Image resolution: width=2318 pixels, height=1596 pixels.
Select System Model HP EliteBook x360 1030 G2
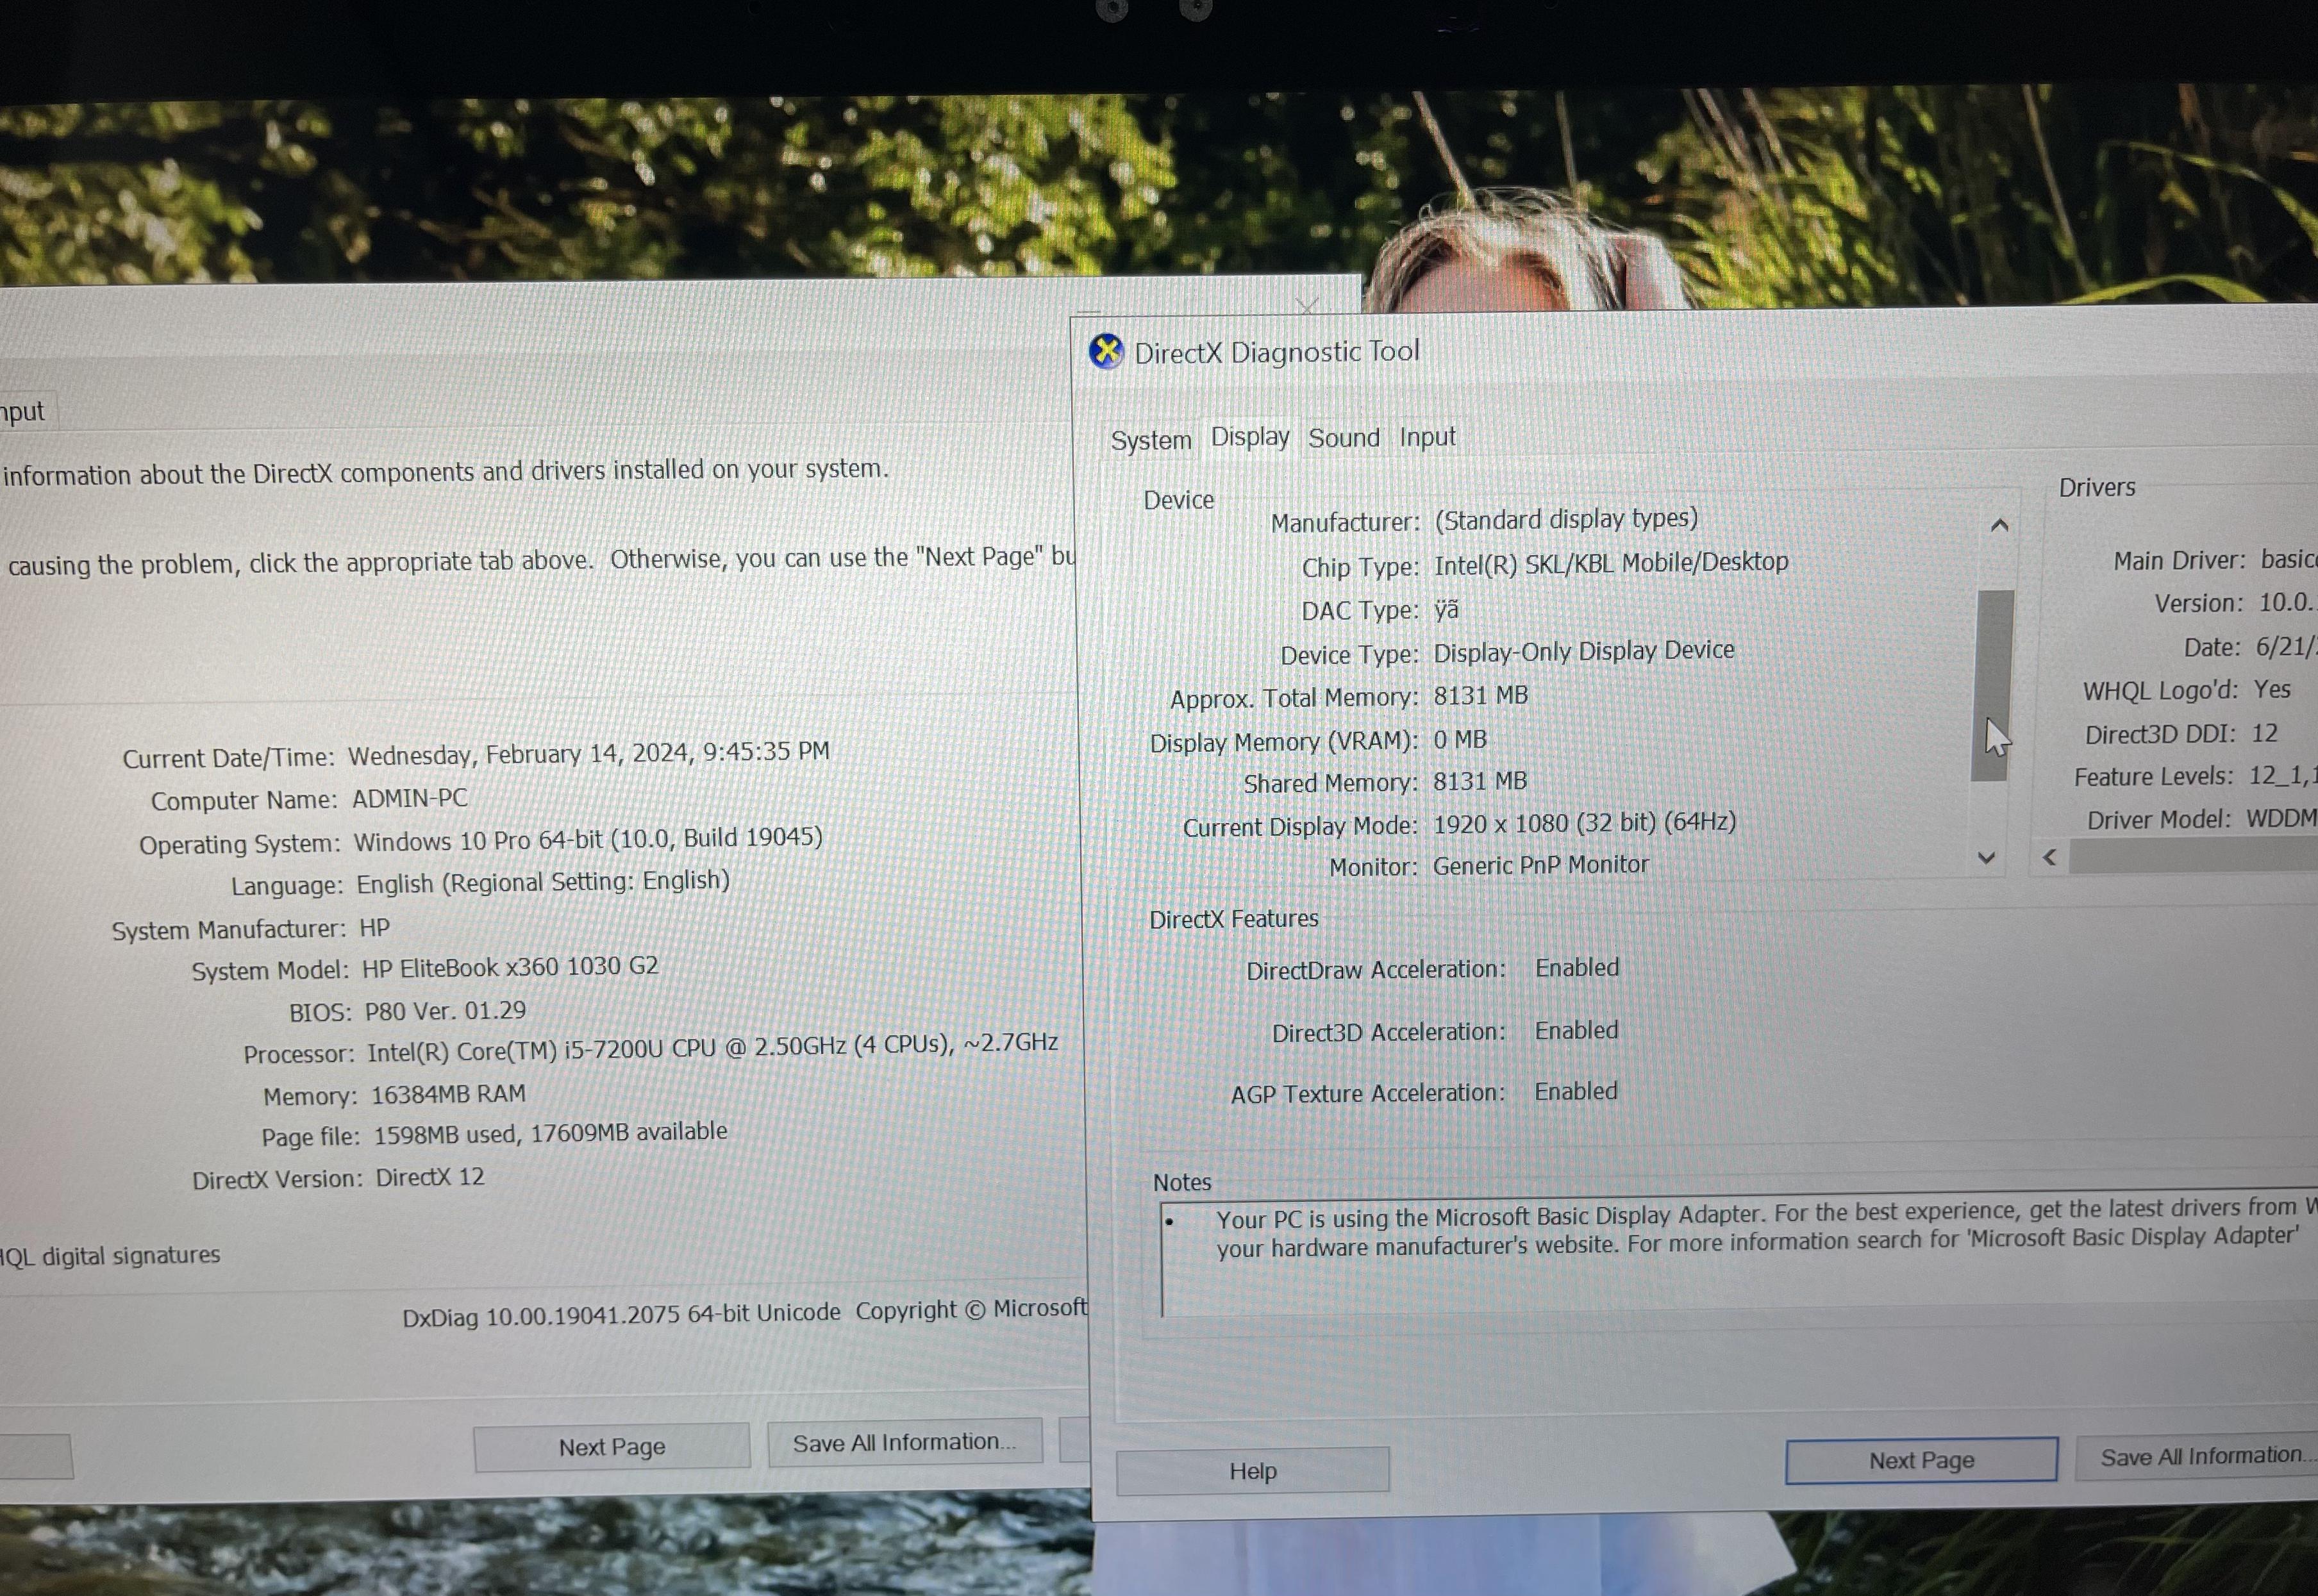(510, 968)
